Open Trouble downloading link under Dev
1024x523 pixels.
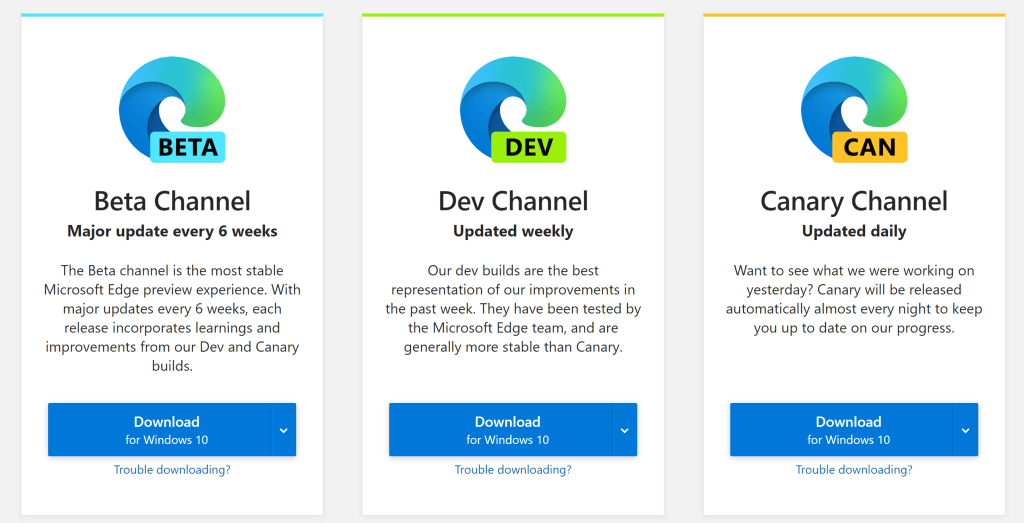(x=513, y=469)
